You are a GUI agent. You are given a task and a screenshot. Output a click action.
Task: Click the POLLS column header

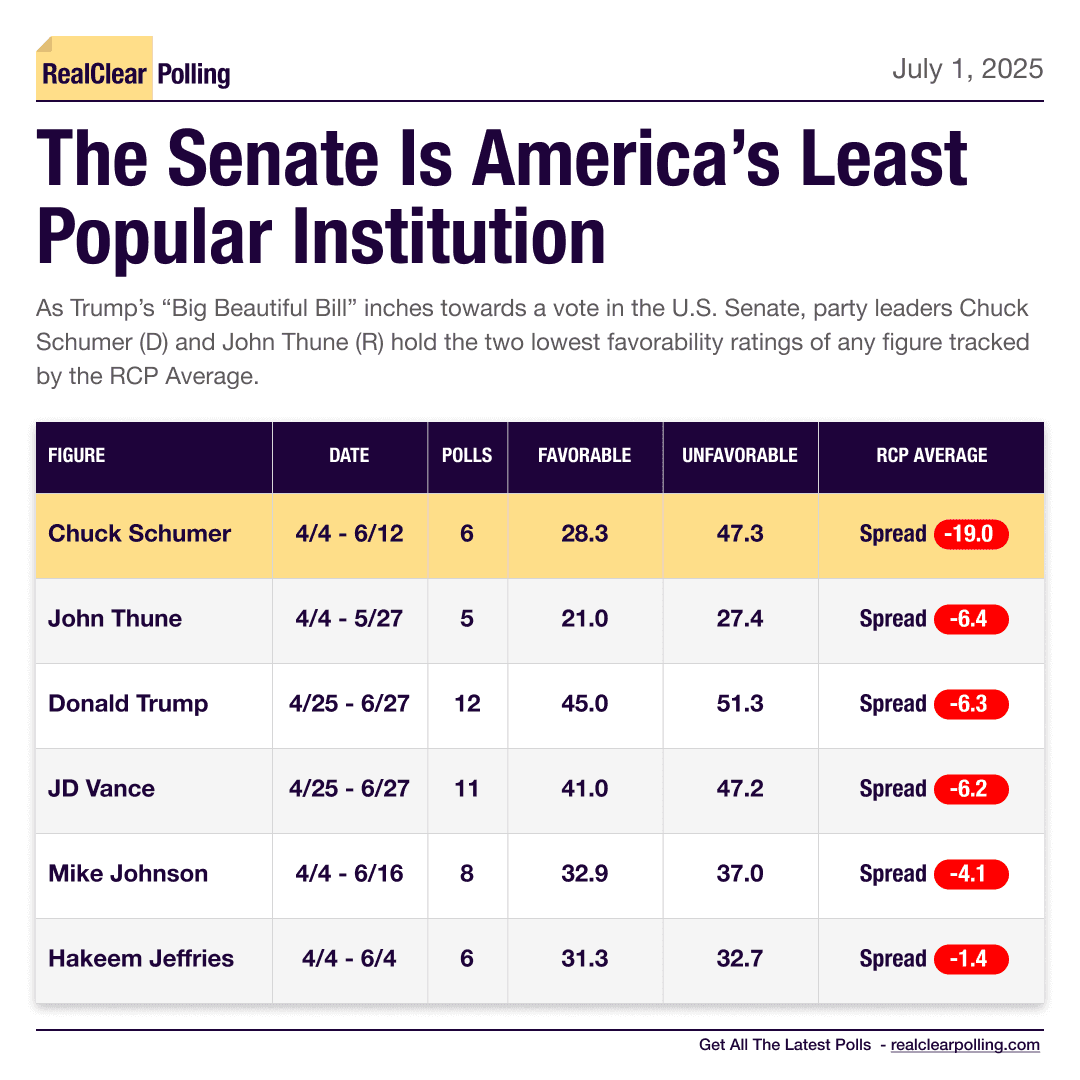[467, 456]
